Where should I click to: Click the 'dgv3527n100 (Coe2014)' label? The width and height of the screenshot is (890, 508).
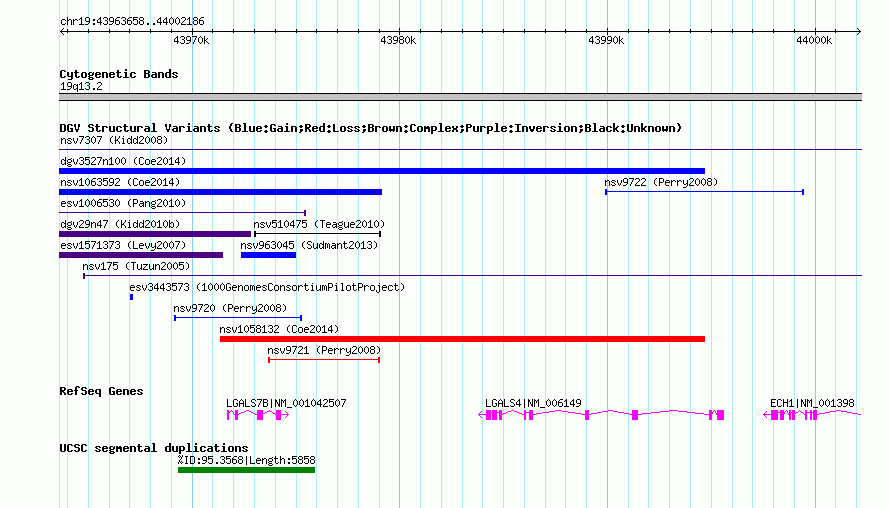pos(123,161)
